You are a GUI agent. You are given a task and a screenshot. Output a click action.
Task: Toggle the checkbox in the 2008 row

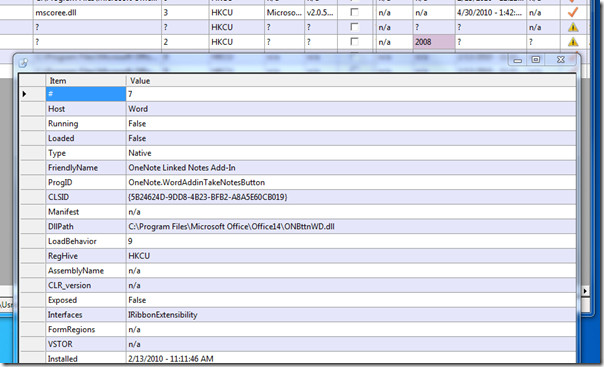(354, 42)
